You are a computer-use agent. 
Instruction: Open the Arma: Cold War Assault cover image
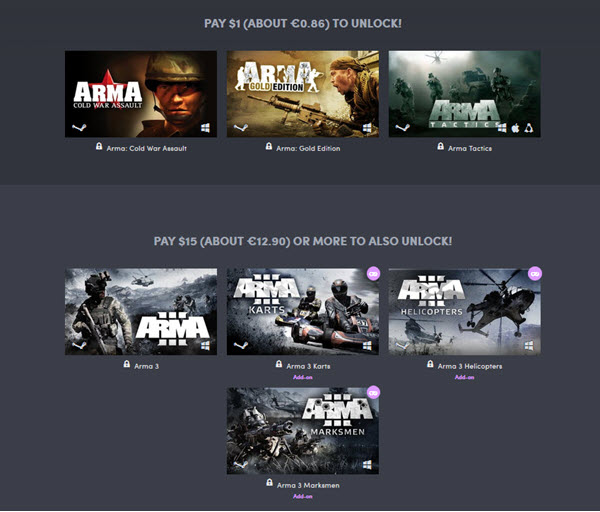click(x=140, y=94)
